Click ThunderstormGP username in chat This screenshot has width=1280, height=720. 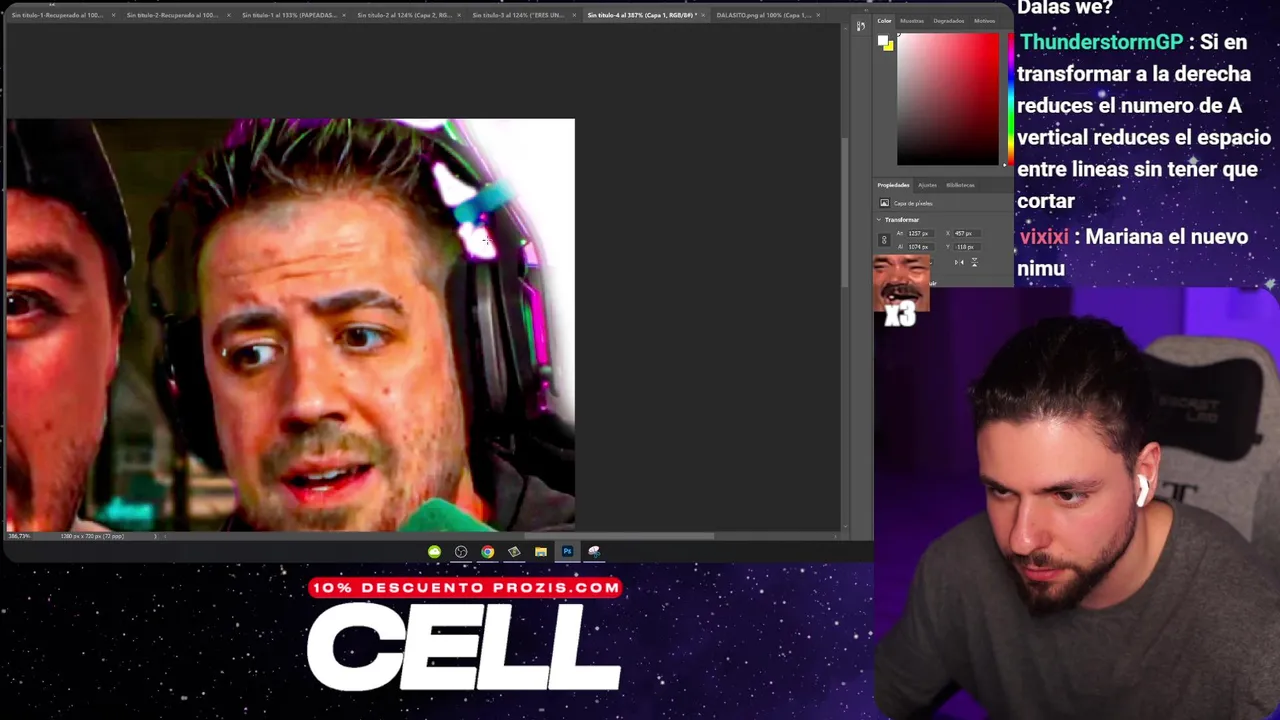tap(1101, 42)
